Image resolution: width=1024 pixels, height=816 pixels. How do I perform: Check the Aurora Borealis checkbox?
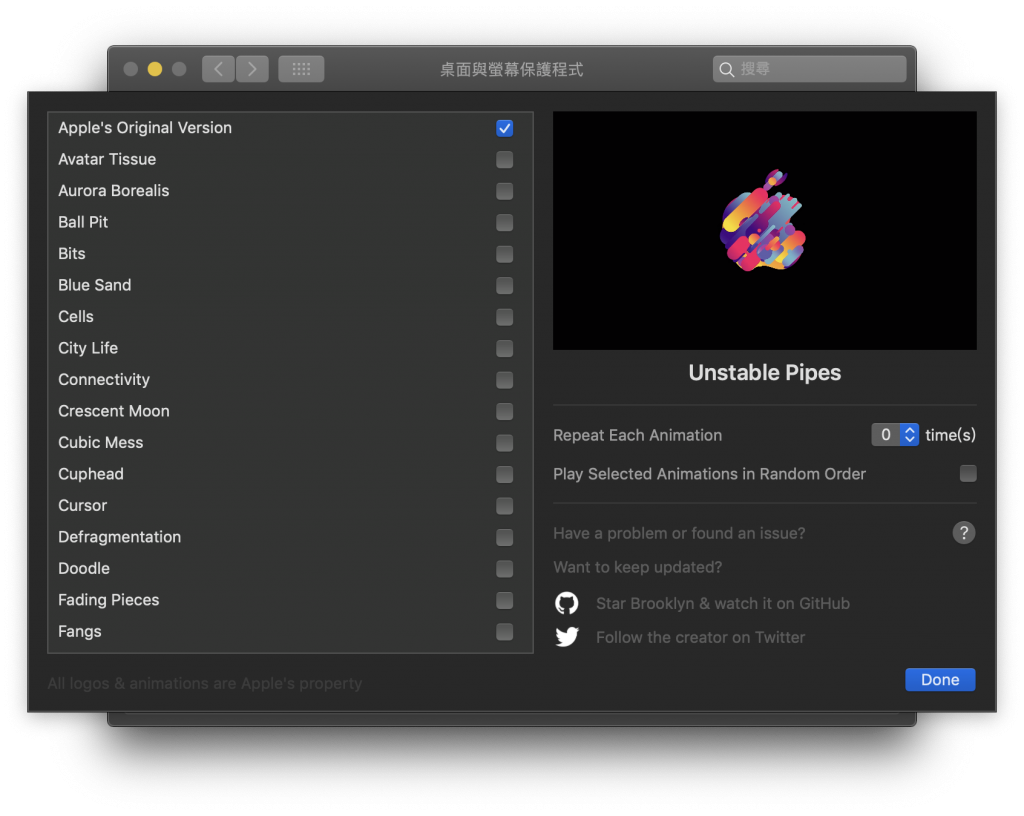coord(504,191)
